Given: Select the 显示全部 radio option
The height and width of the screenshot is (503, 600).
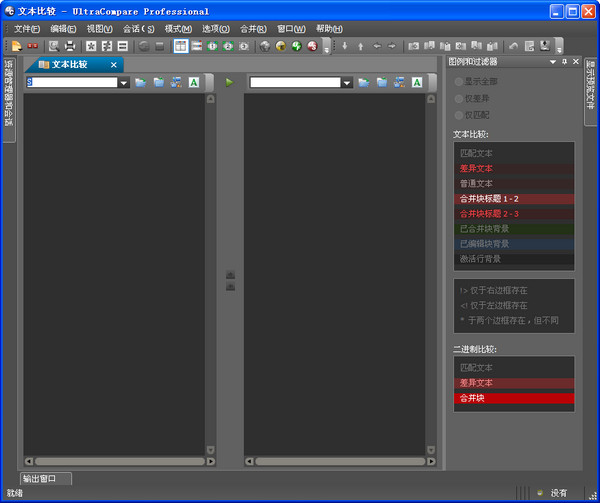Looking at the screenshot, I should (x=459, y=81).
